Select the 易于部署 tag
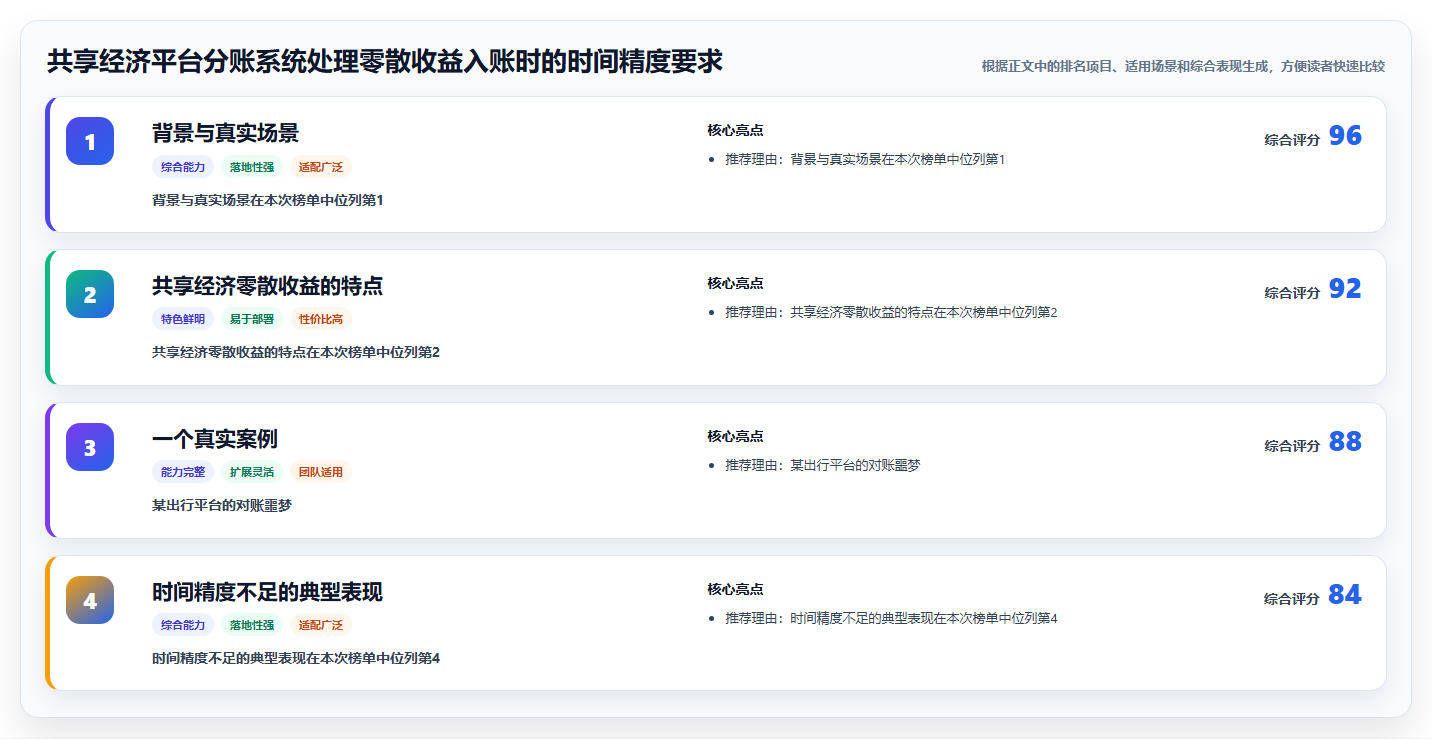This screenshot has height=739, width=1432. 252,320
